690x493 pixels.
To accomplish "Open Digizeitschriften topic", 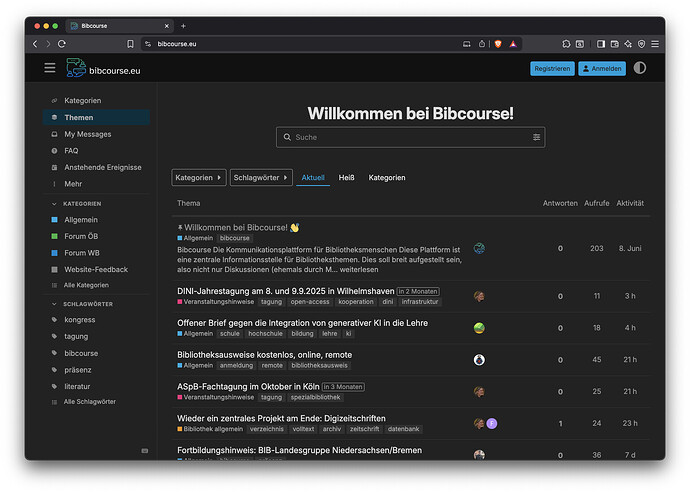I will (281, 418).
